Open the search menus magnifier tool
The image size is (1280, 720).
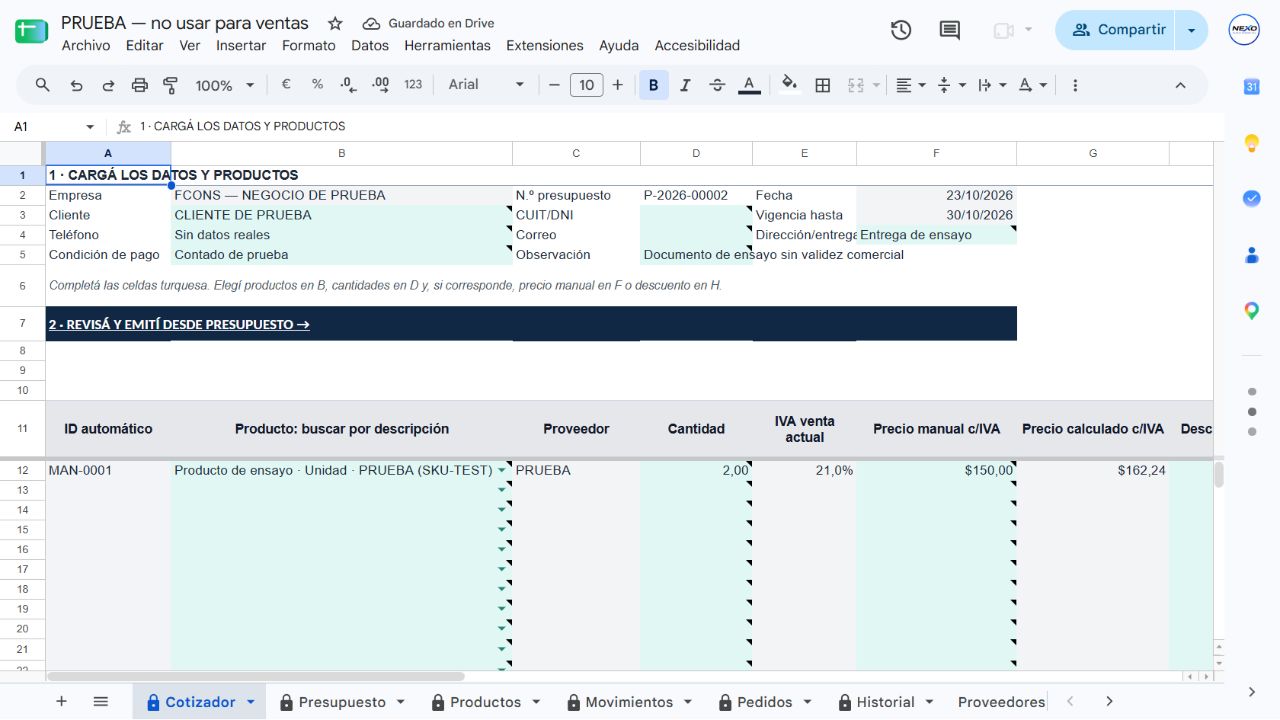(42, 85)
